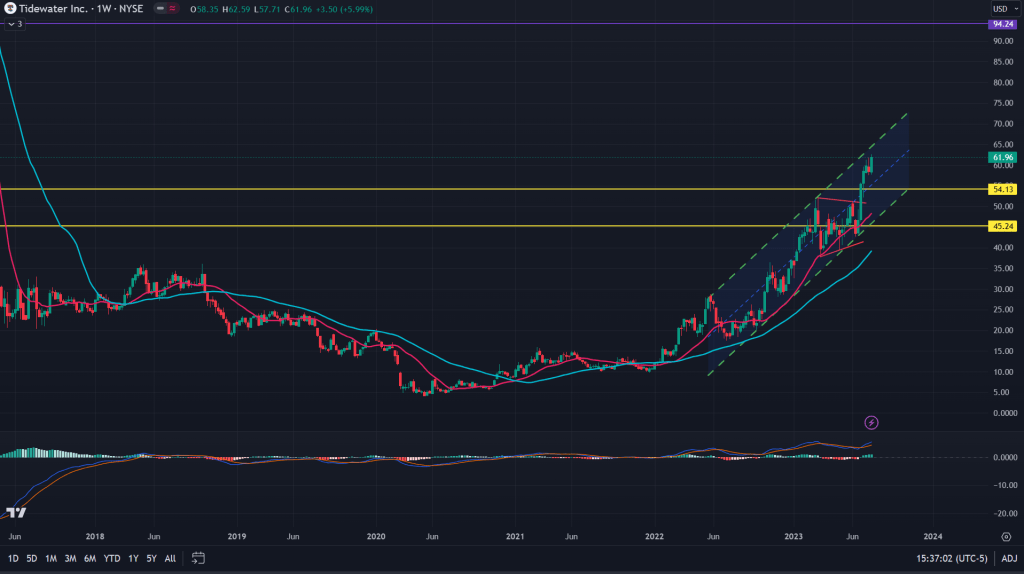
Task: Open chart settings gear near time axis
Action: 1004,536
